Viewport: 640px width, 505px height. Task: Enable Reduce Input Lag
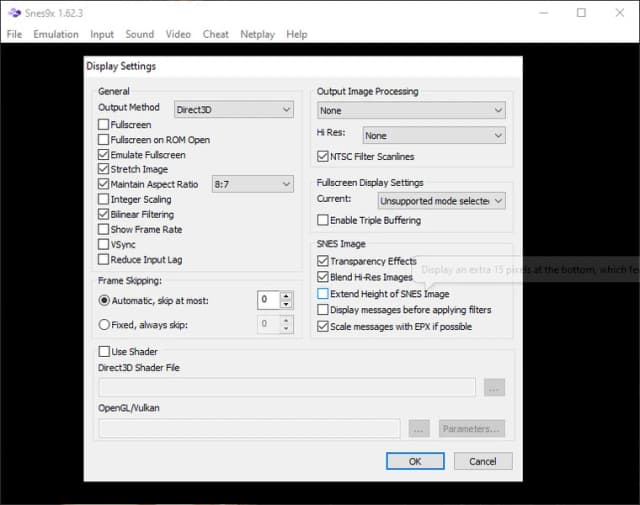coord(104,260)
